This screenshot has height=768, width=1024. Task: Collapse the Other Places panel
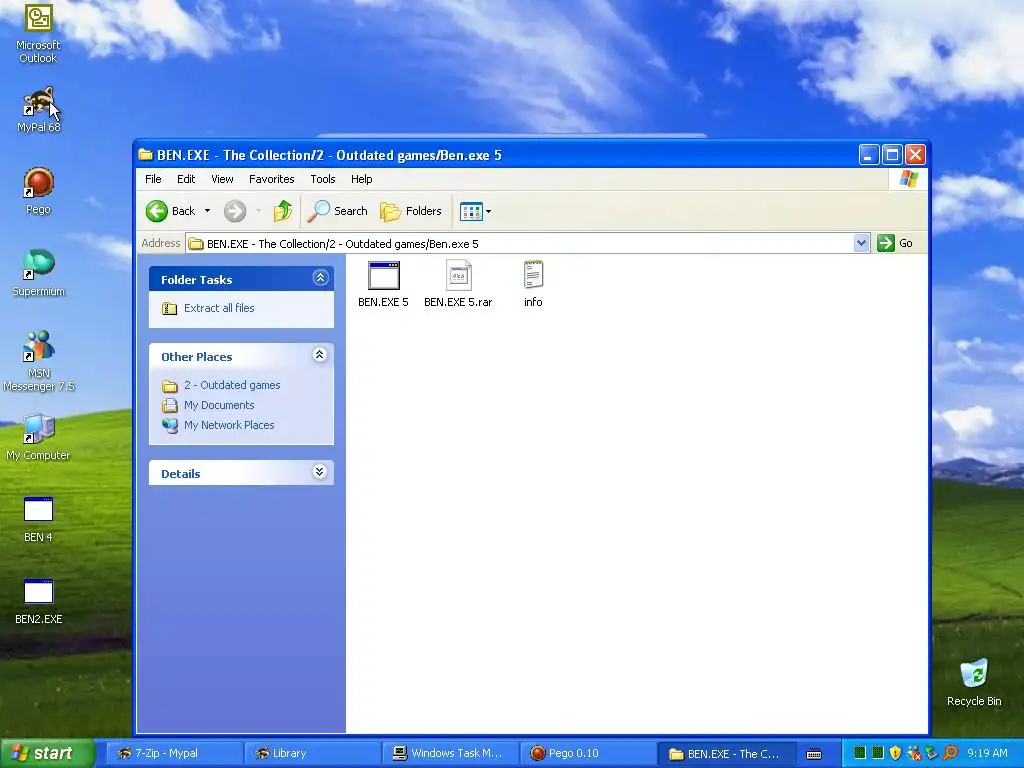[x=319, y=355]
